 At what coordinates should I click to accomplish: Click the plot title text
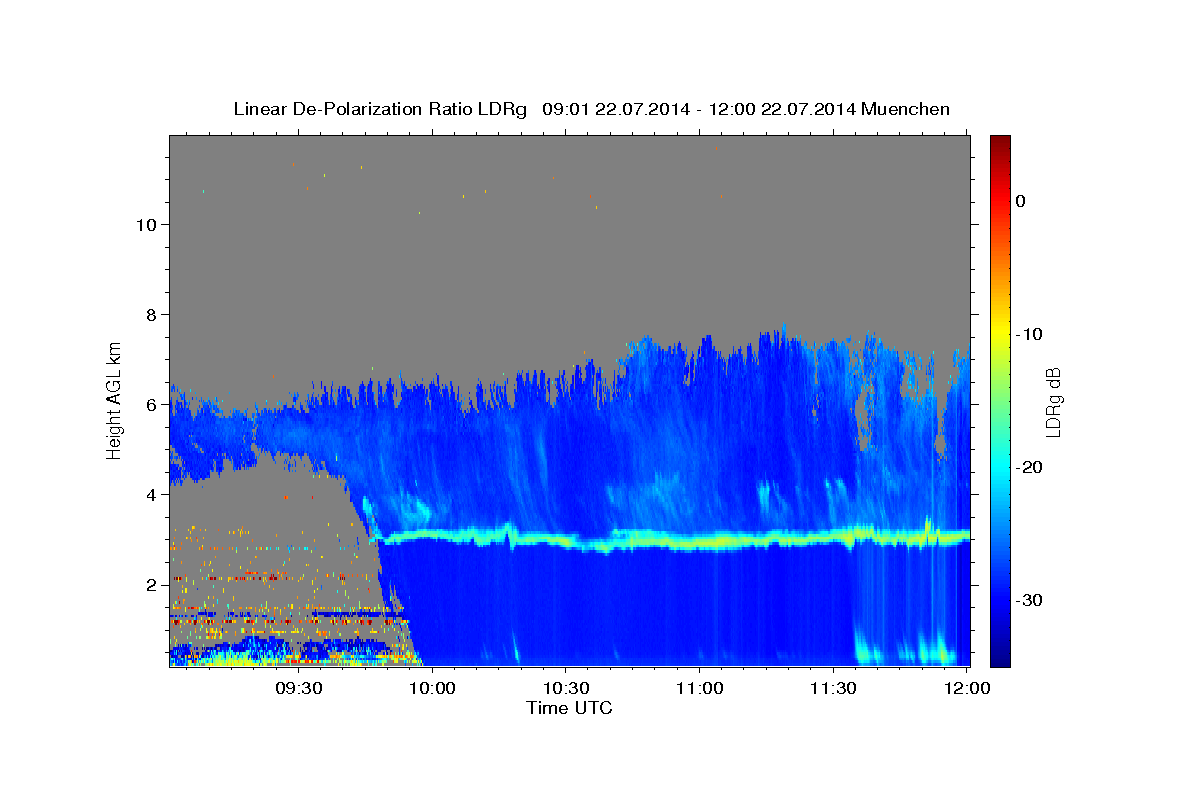coord(591,109)
